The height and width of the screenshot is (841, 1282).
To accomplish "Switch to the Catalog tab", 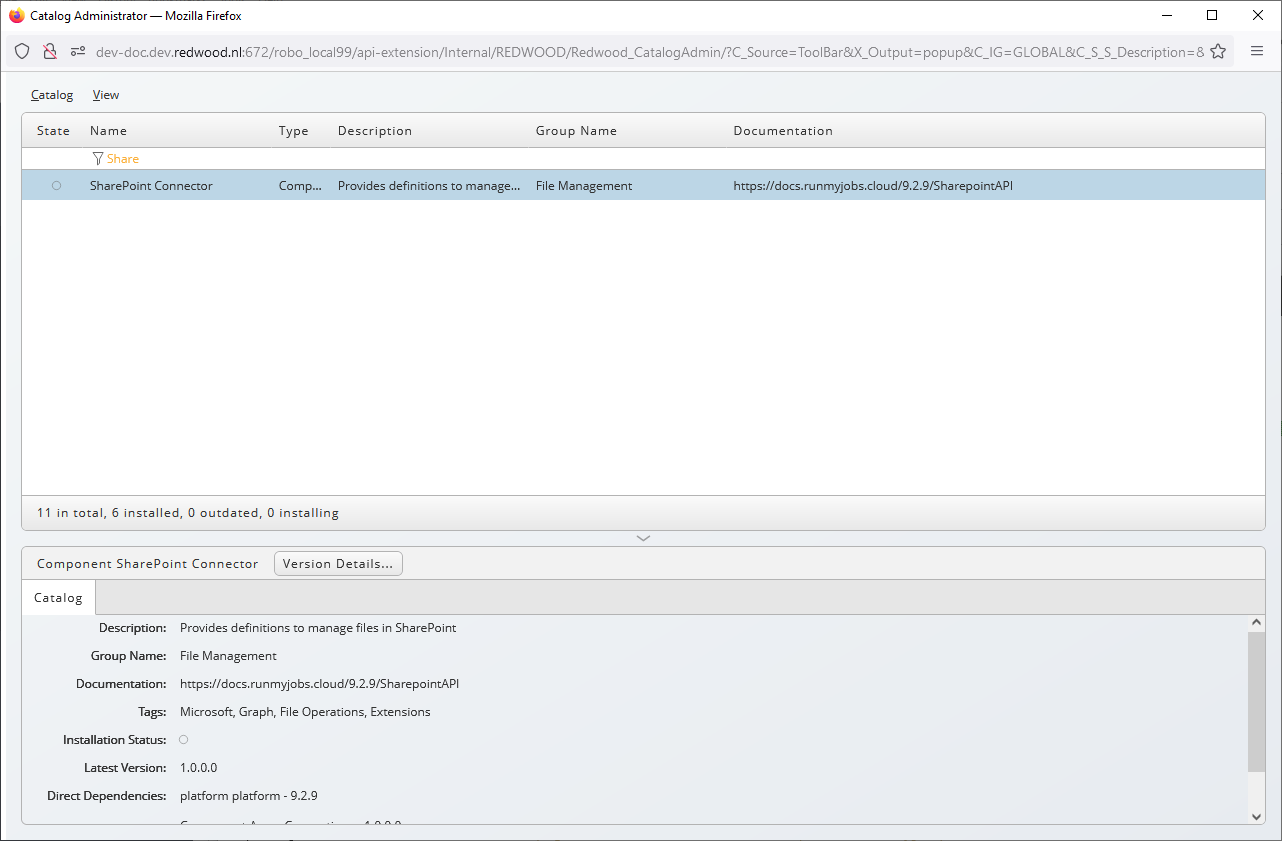I will click(58, 597).
